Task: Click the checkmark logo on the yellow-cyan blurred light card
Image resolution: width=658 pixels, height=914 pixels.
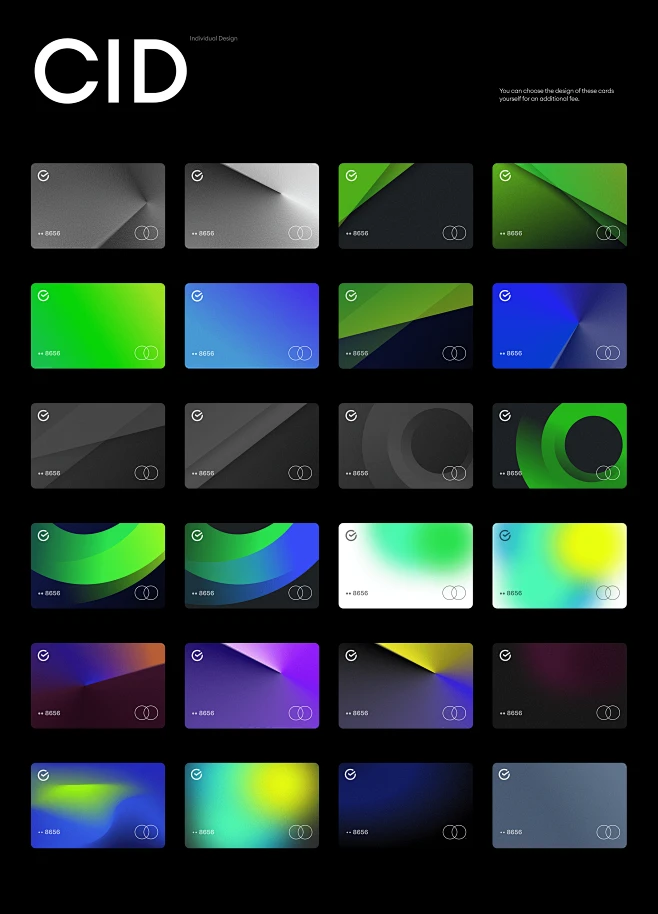Action: point(505,536)
